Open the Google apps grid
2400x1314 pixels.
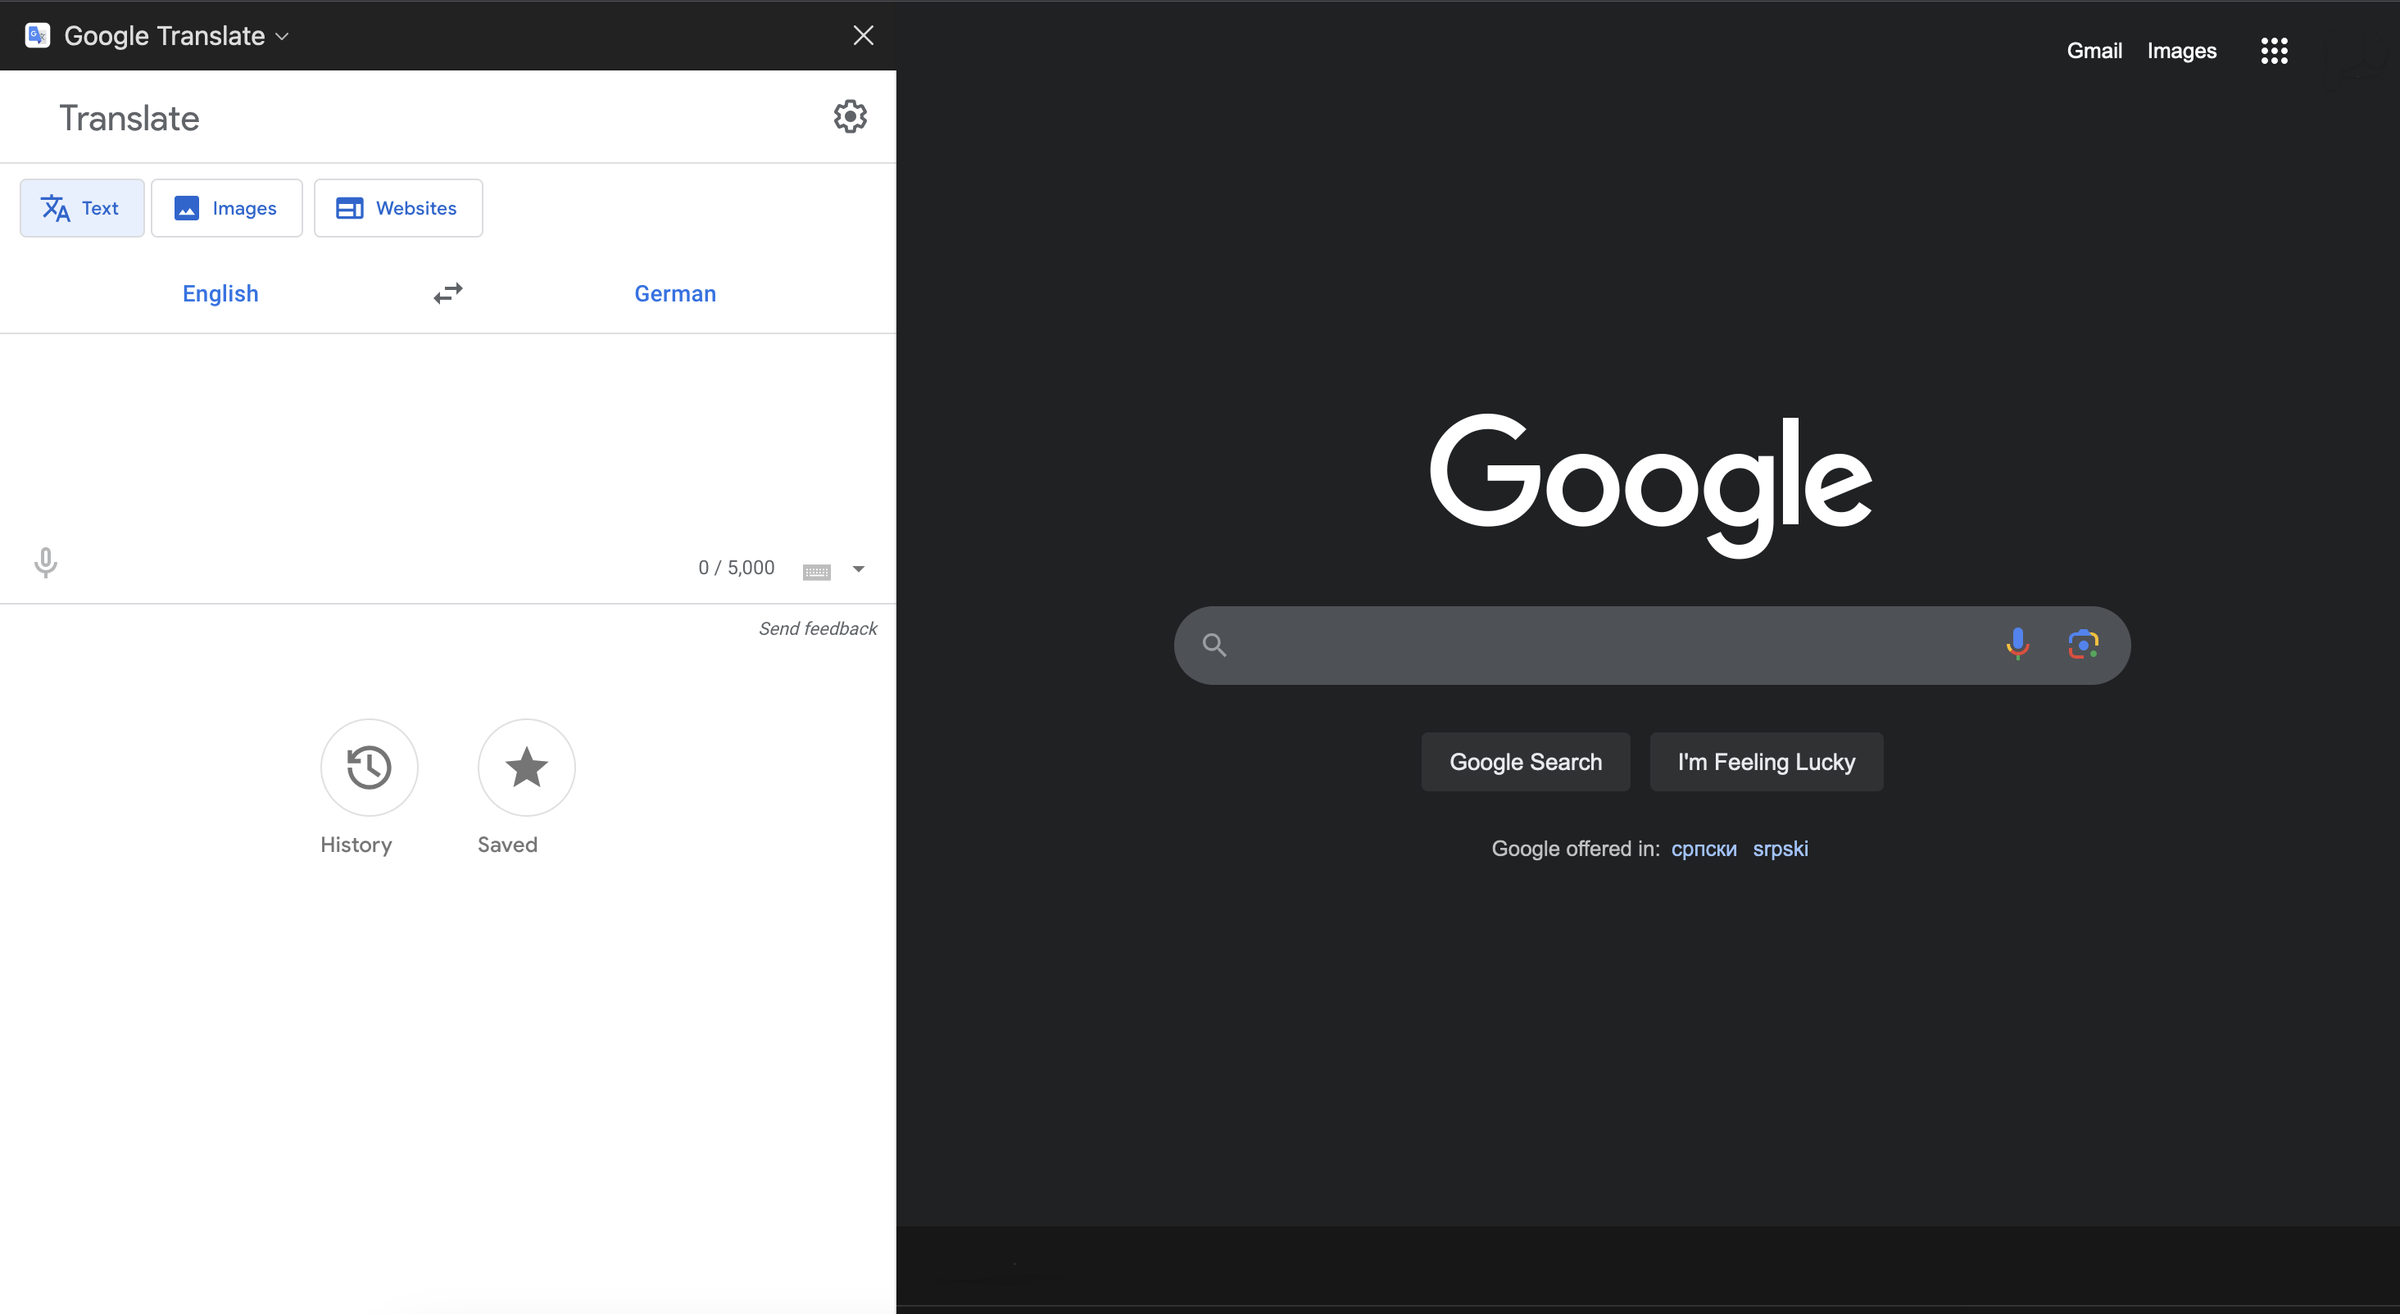pyautogui.click(x=2274, y=51)
